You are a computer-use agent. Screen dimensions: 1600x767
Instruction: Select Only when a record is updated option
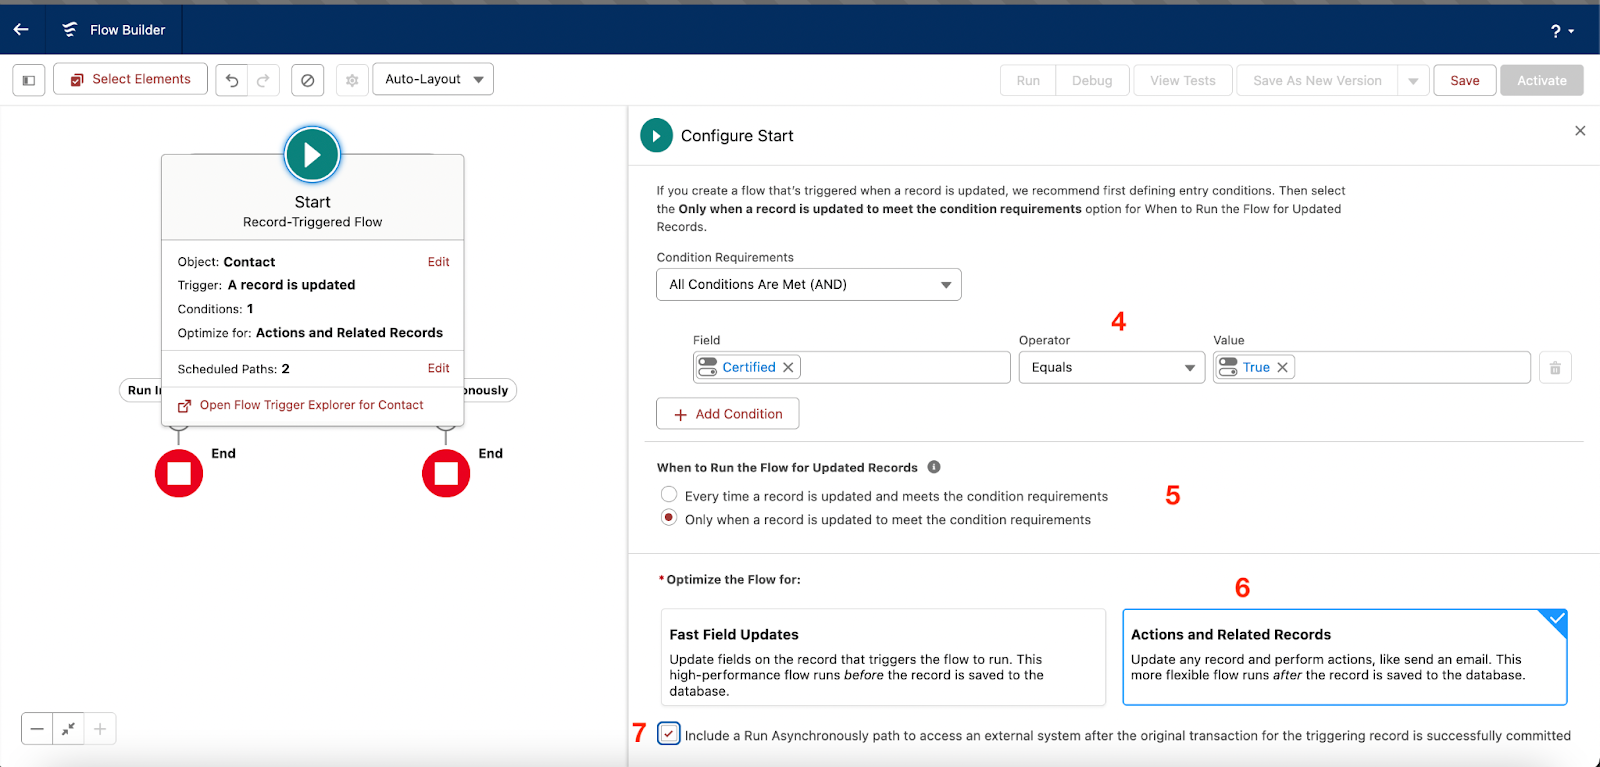(x=669, y=518)
